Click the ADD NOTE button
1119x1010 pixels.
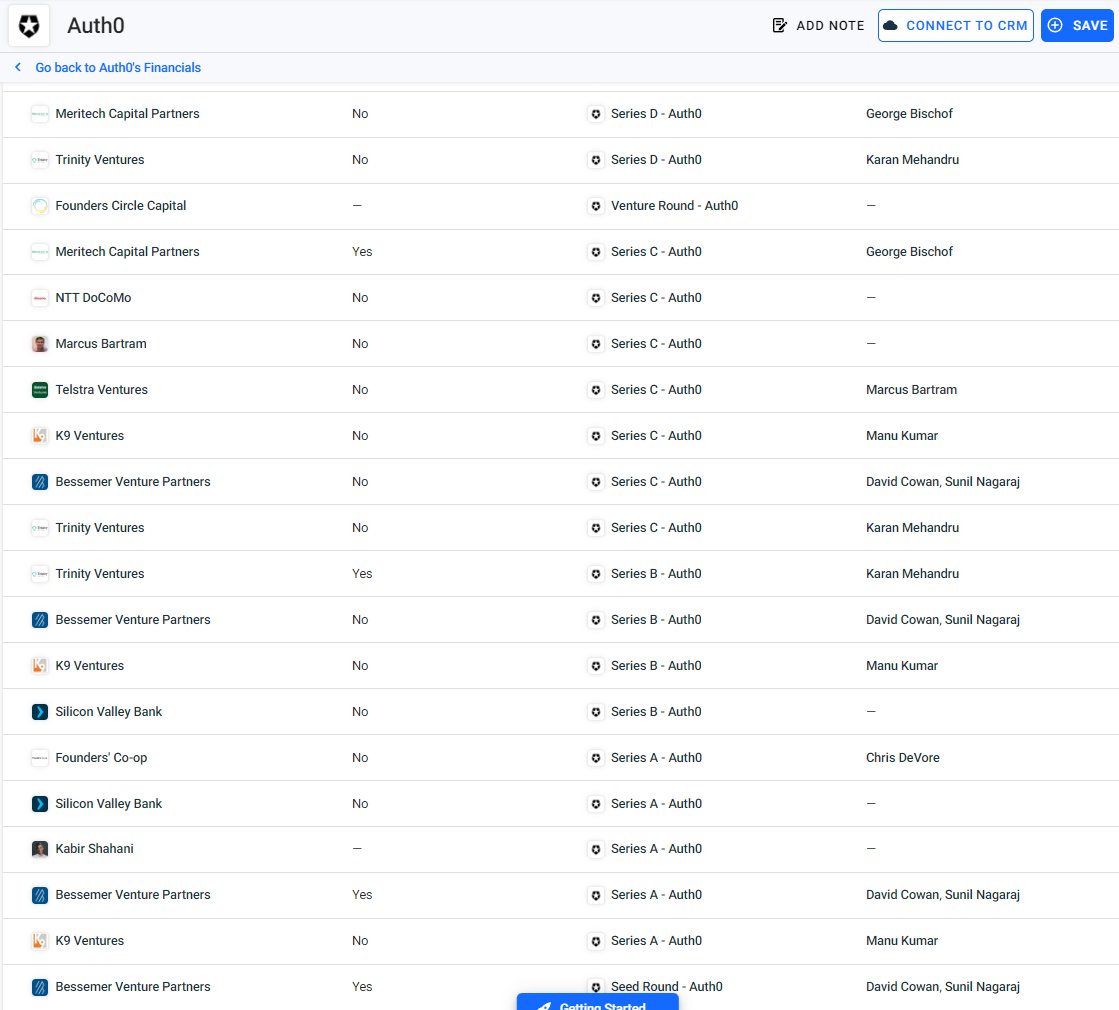pyautogui.click(x=819, y=26)
